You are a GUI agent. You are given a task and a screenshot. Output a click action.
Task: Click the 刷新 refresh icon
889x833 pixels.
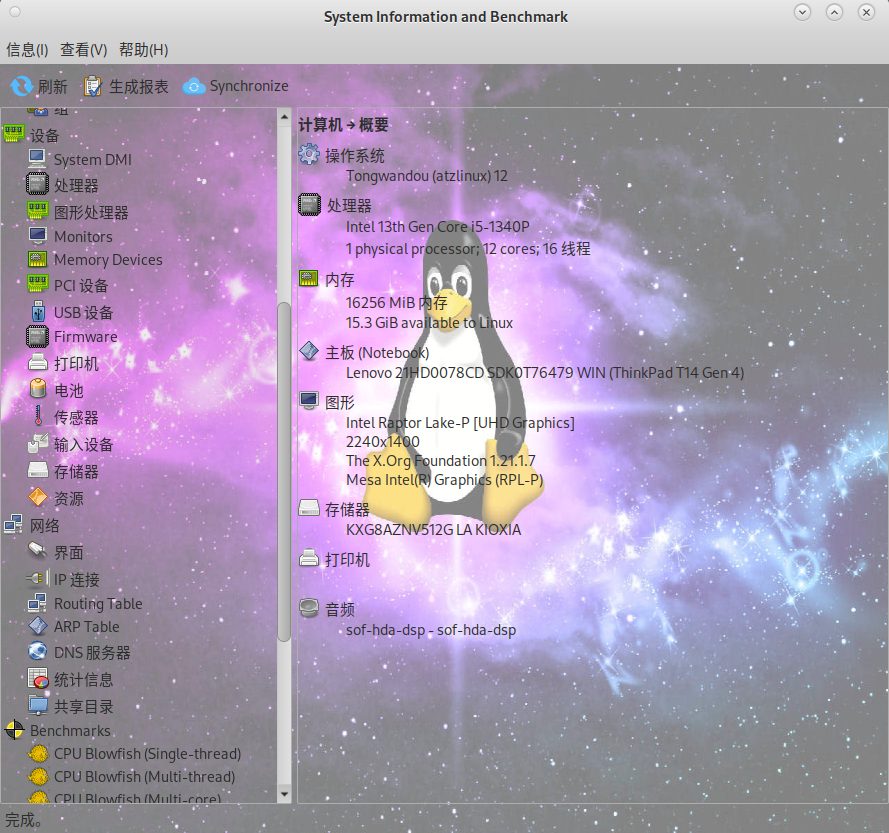[22, 86]
